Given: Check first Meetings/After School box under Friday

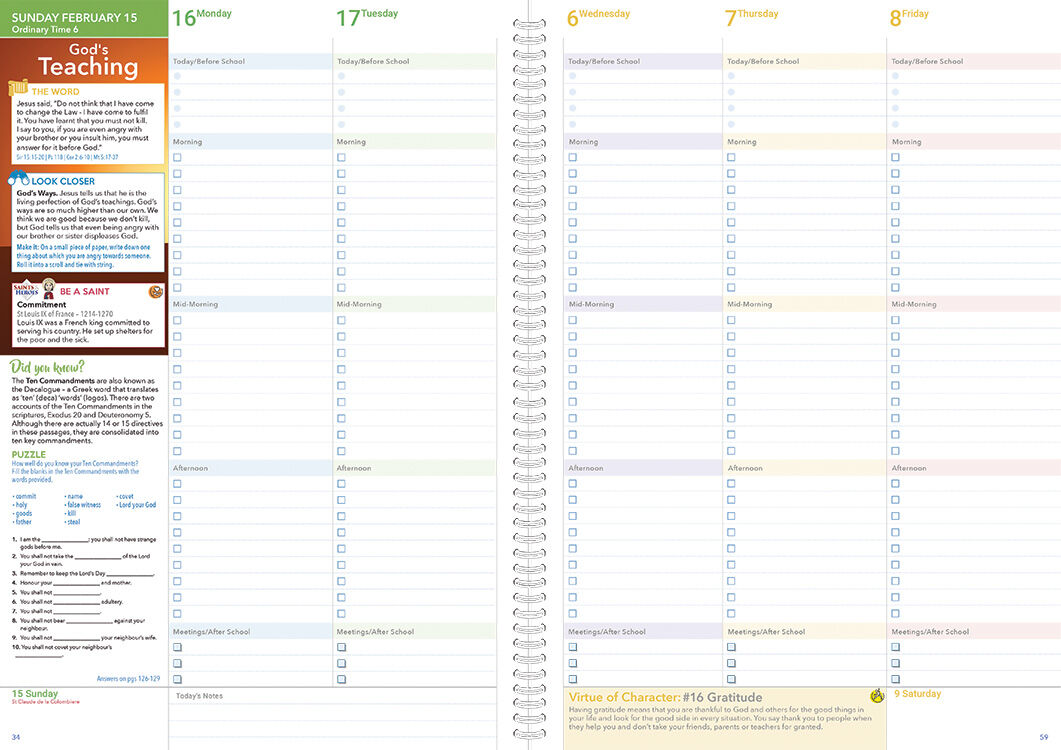Looking at the screenshot, I should 895,647.
